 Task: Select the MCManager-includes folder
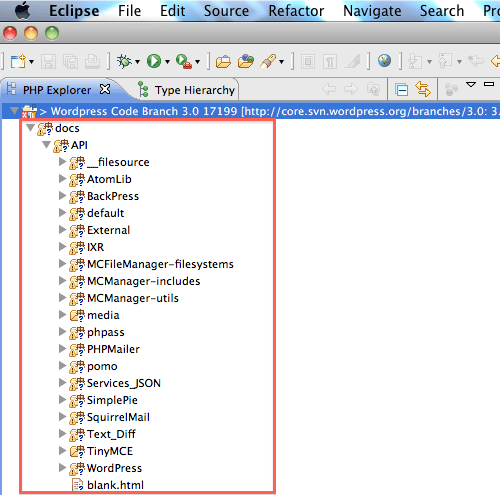143,281
